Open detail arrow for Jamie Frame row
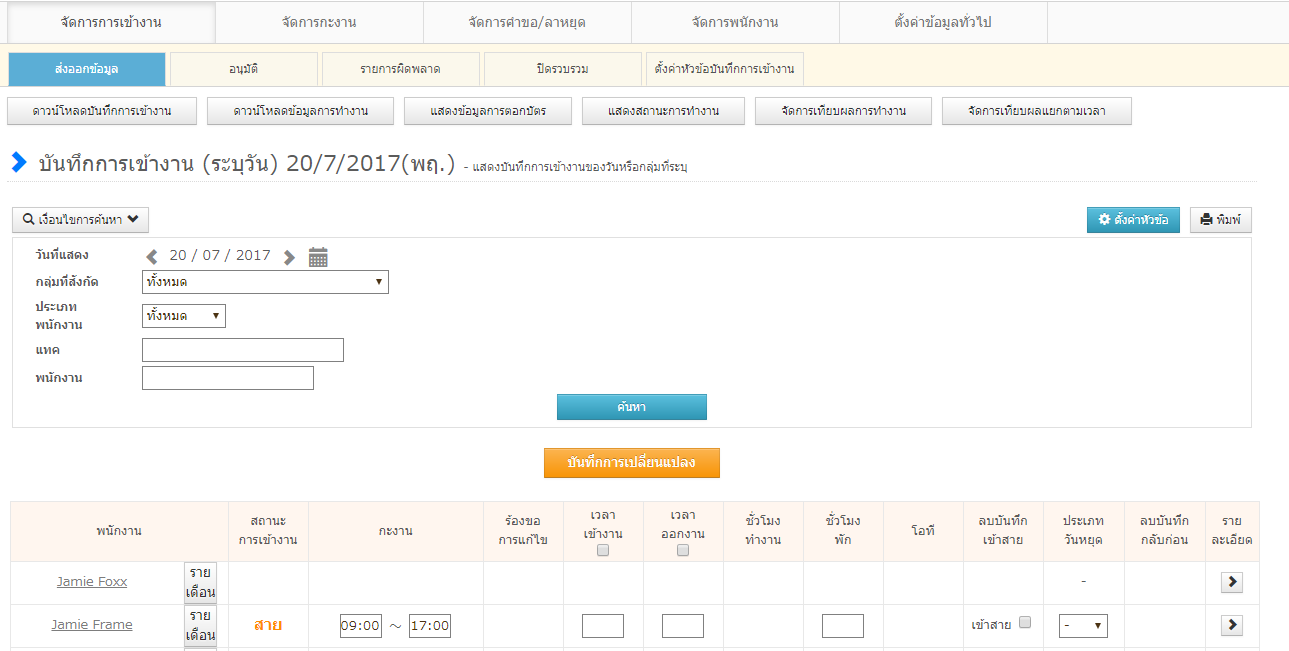Image resolution: width=1289 pixels, height=651 pixels. tap(1231, 625)
